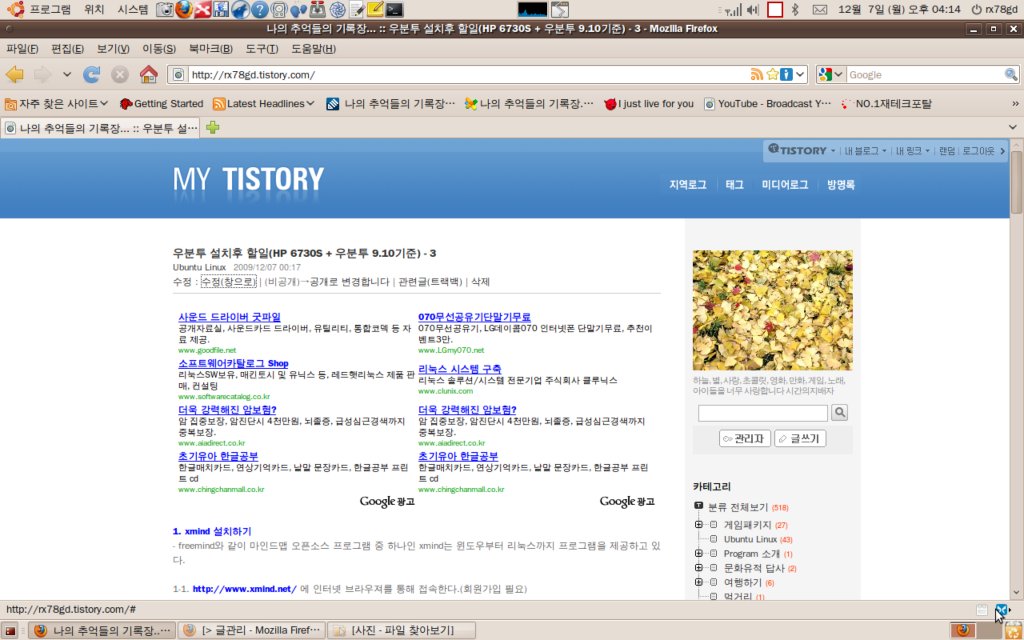Viewport: 1024px width, 640px height.
Task: Open the address bar URL history dropdown
Action: click(801, 74)
